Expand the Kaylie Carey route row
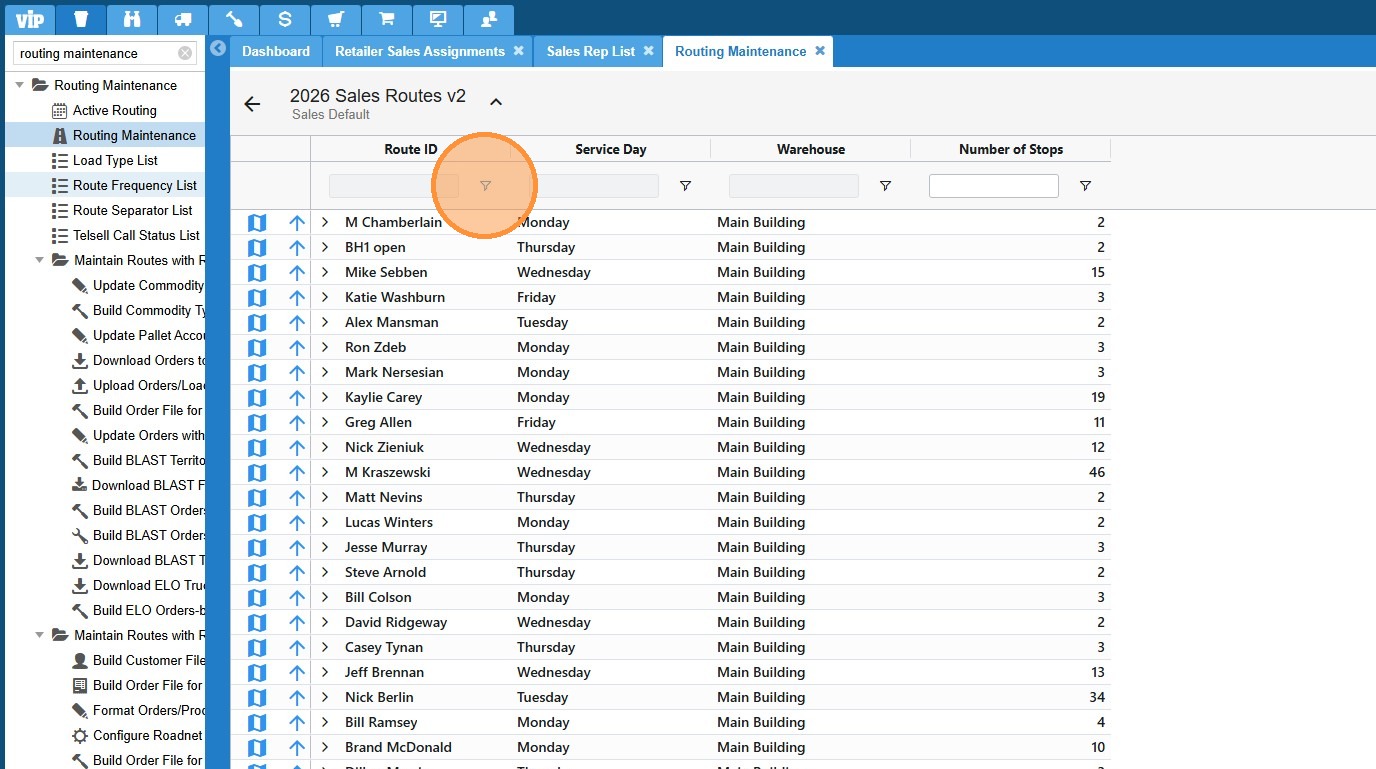This screenshot has height=769, width=1376. (x=325, y=397)
